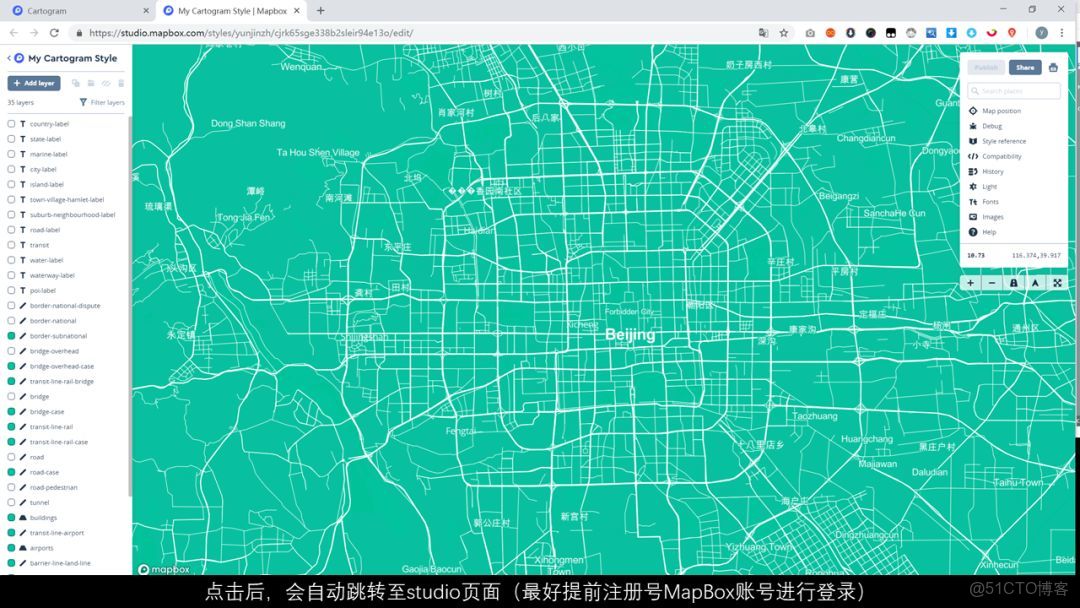
Task: Reload the page with the refresh icon
Action: (54, 32)
